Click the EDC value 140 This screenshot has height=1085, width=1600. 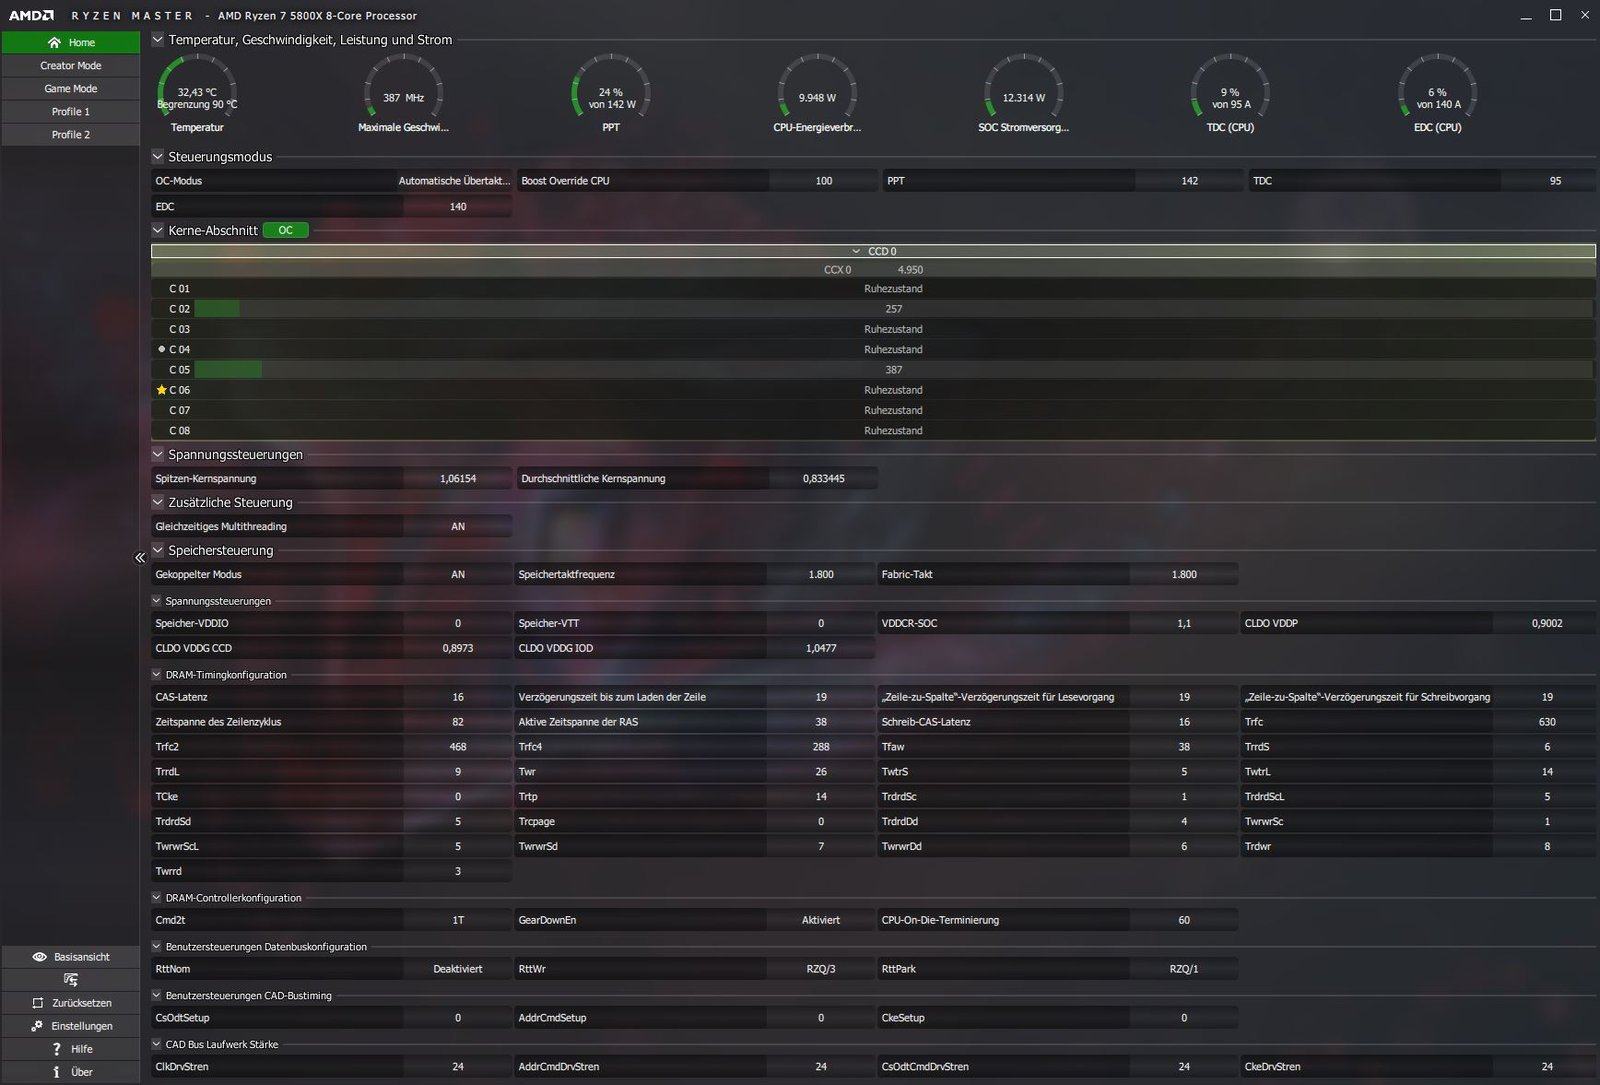[x=458, y=207]
